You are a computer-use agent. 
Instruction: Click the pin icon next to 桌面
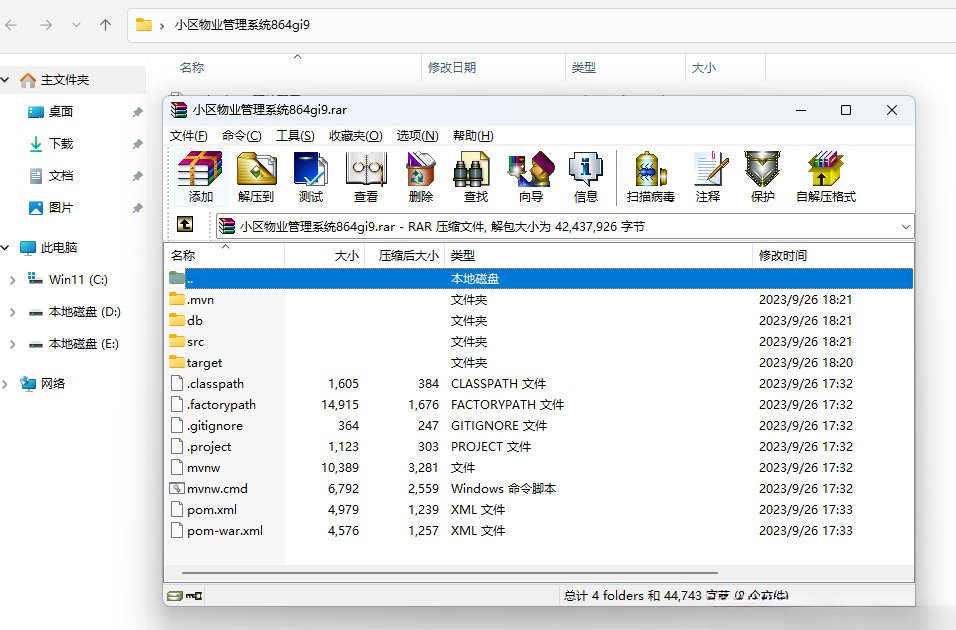(x=137, y=112)
